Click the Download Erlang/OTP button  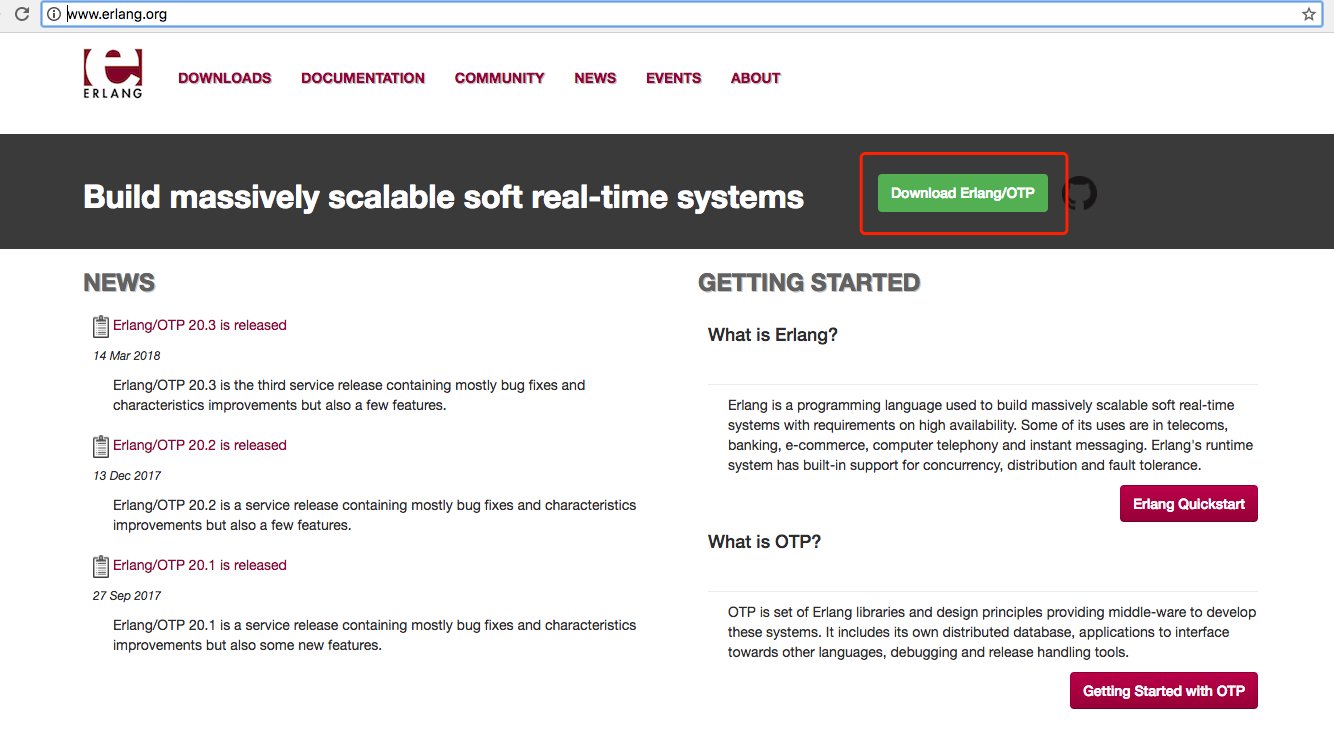pyautogui.click(x=963, y=193)
